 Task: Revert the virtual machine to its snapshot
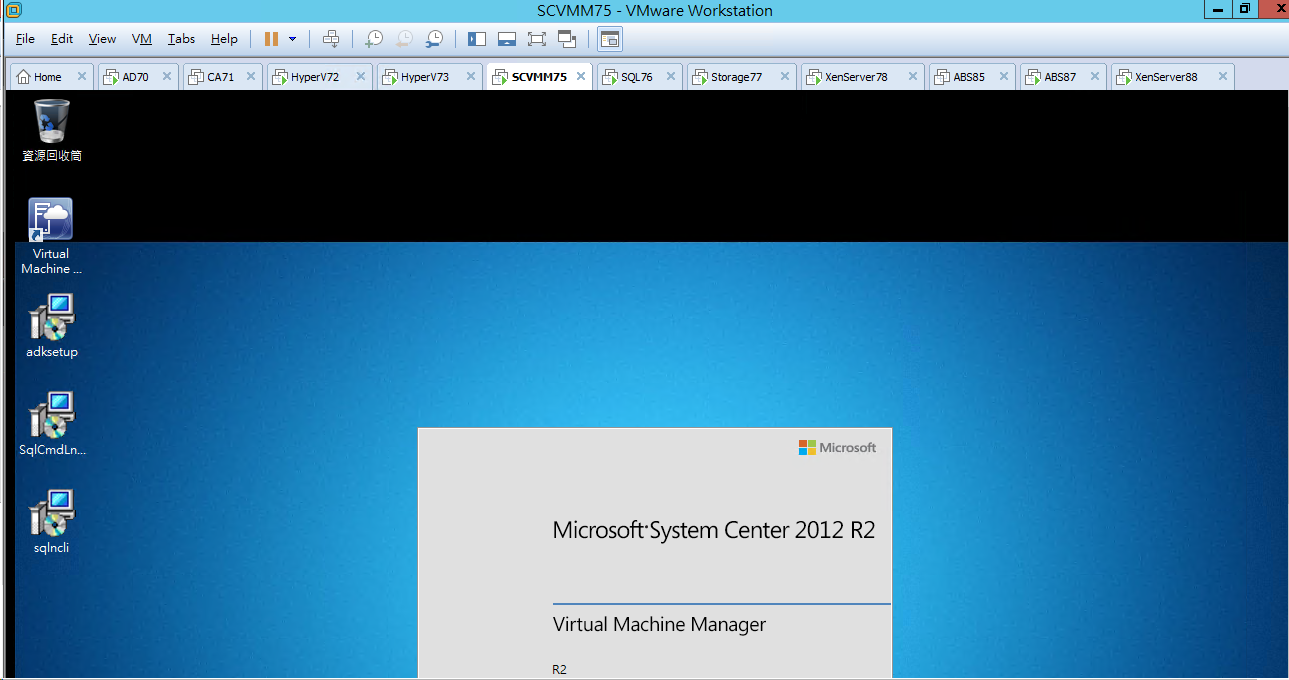coord(404,39)
